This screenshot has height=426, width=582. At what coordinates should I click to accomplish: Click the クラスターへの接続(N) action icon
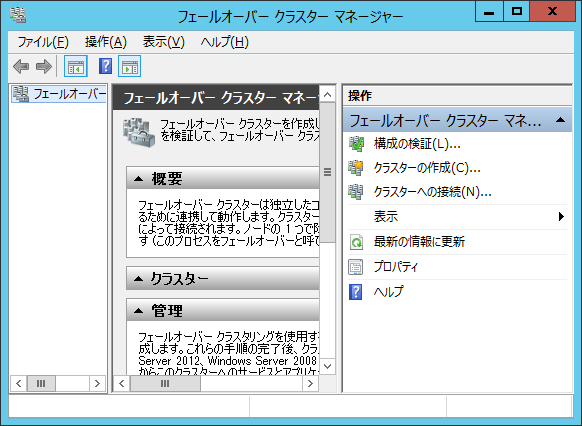(356, 192)
